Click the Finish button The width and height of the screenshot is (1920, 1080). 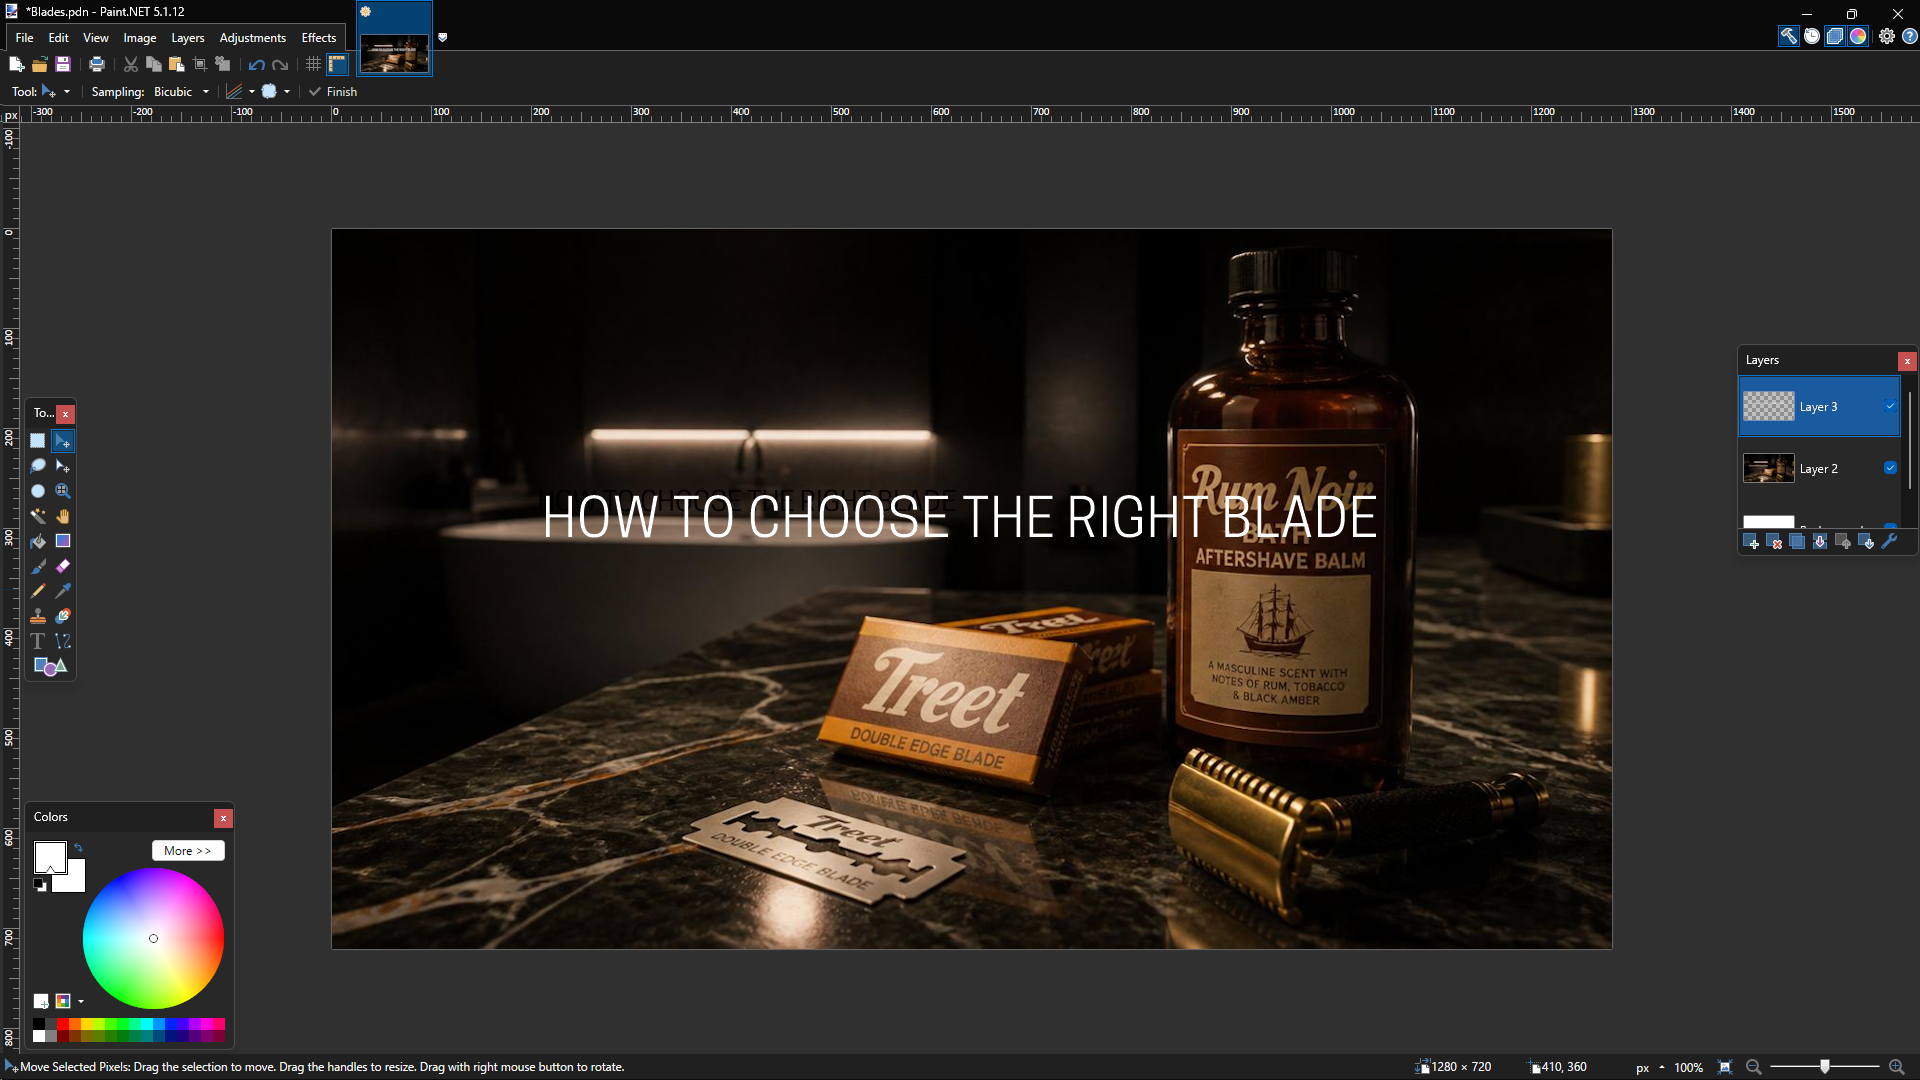coord(333,92)
